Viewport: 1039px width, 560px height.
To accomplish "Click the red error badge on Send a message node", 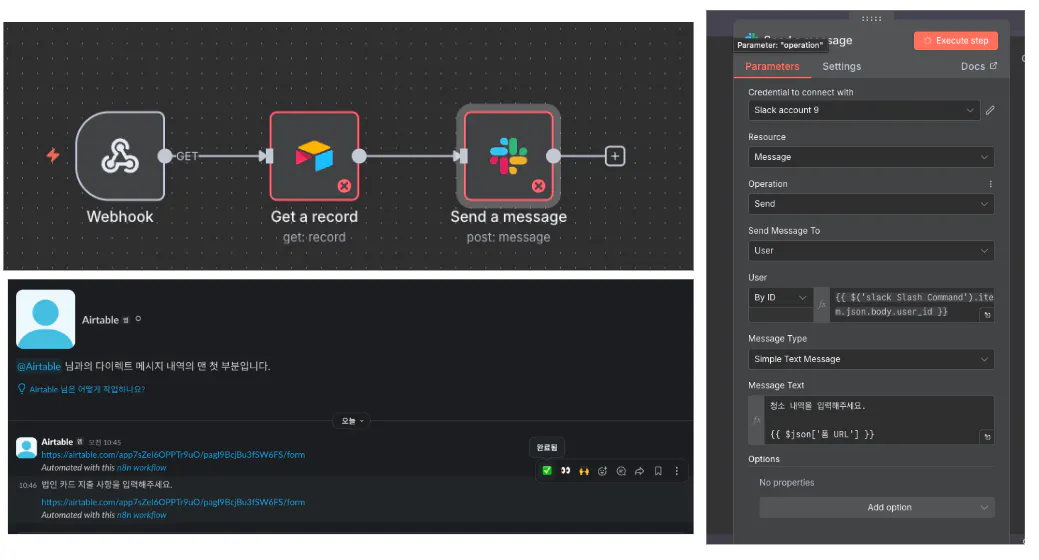I will tap(538, 186).
